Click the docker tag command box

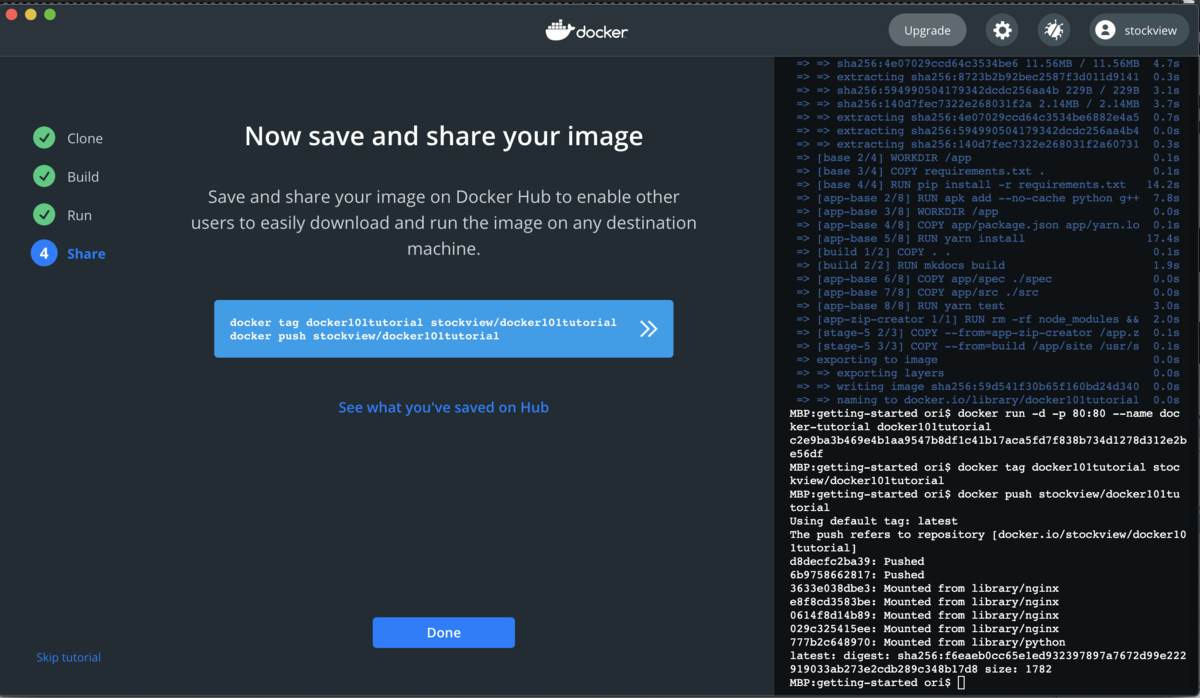click(x=443, y=329)
